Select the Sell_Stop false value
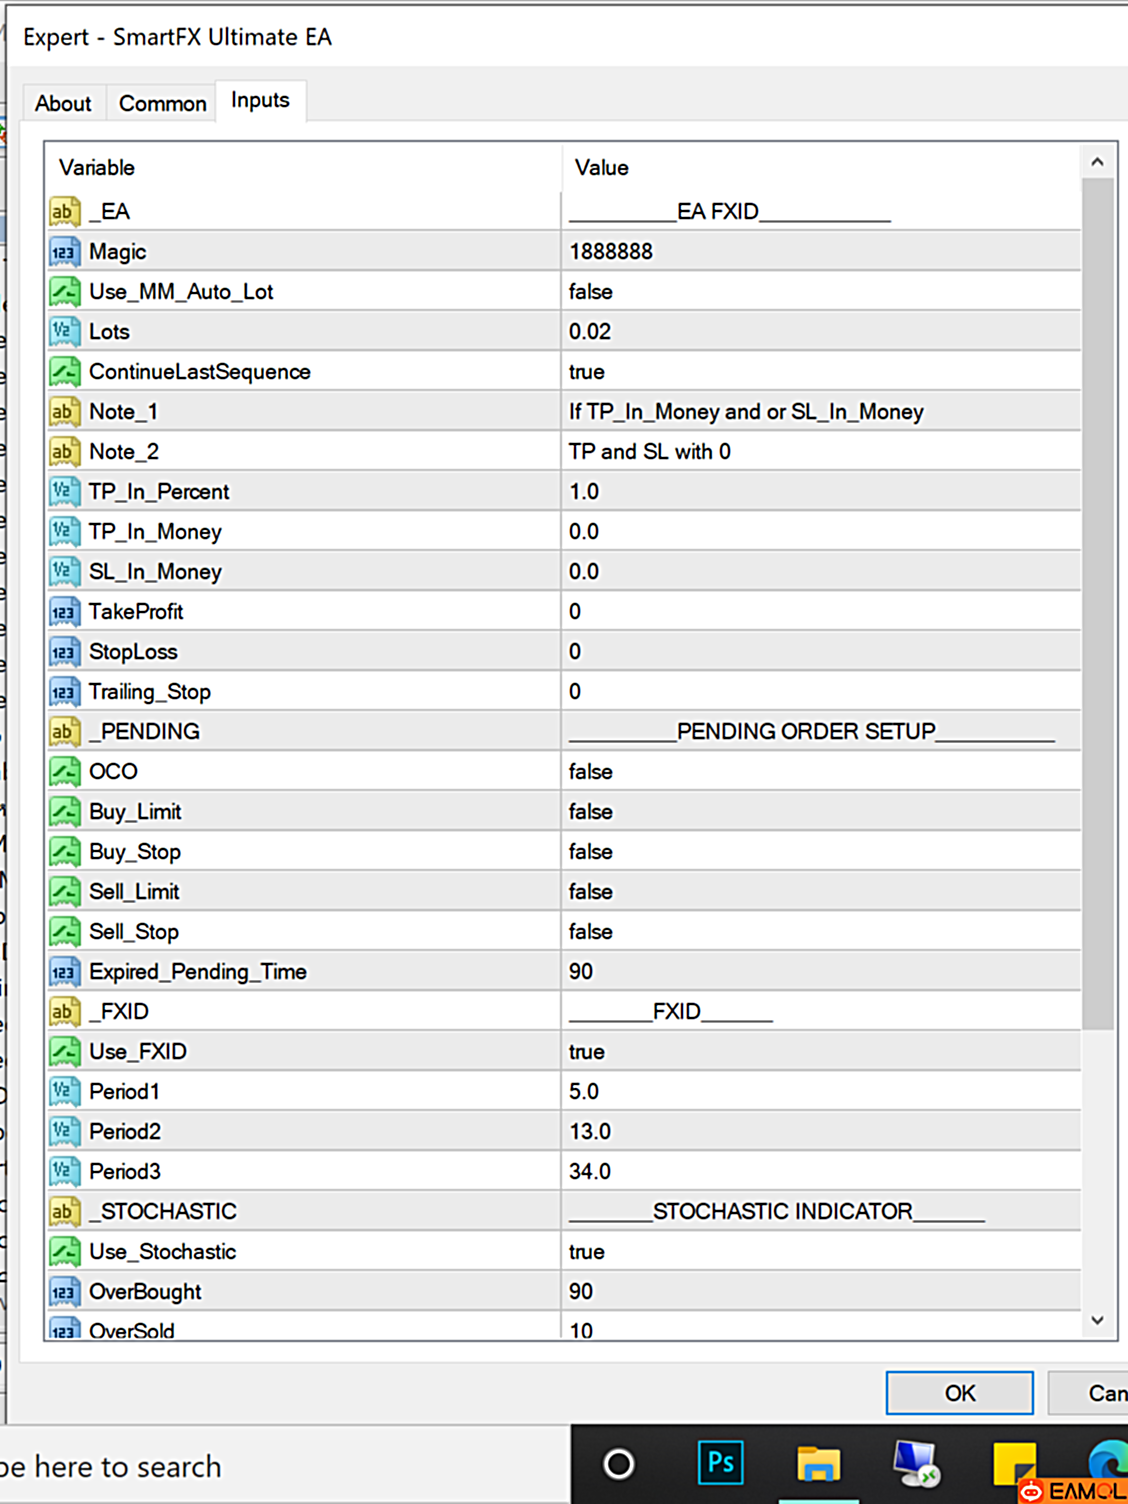1128x1504 pixels. [x=591, y=931]
